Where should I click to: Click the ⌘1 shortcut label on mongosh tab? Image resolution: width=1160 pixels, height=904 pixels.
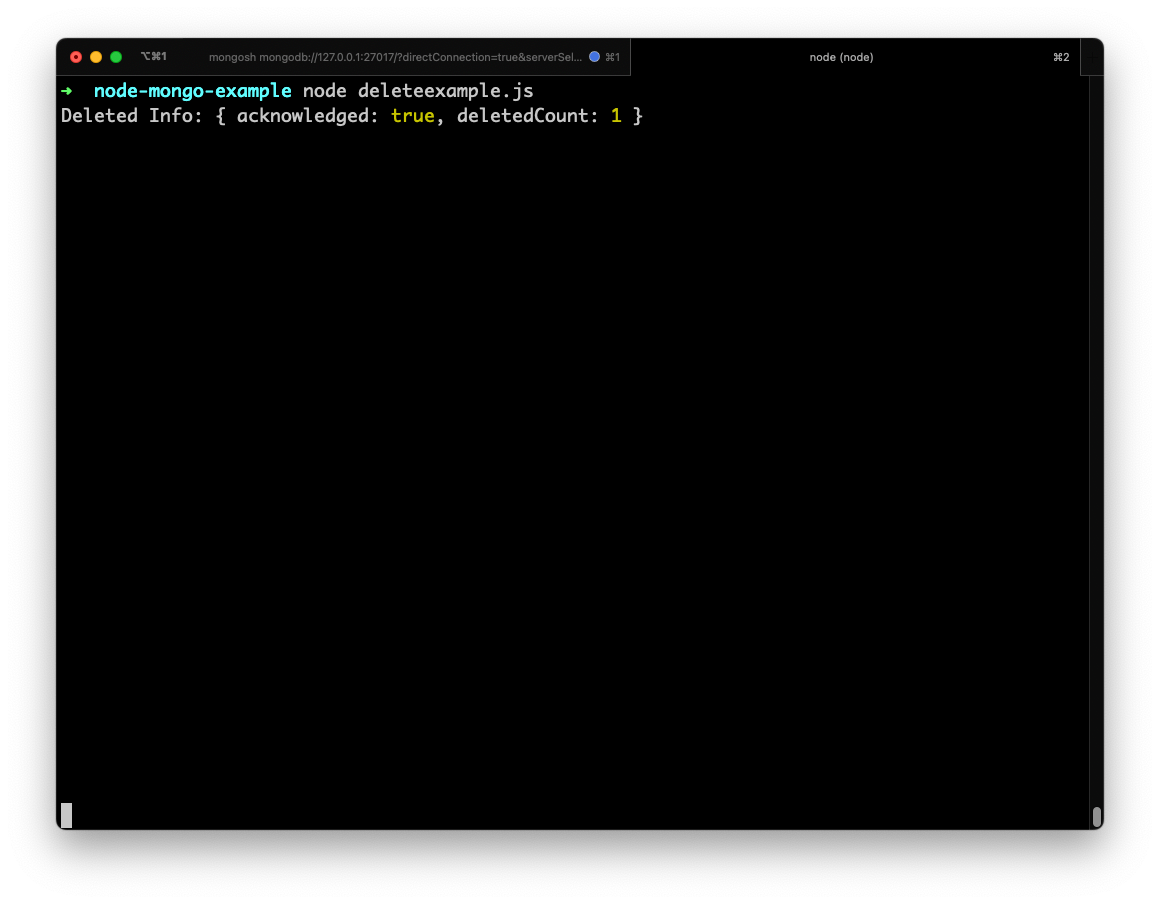(x=612, y=57)
